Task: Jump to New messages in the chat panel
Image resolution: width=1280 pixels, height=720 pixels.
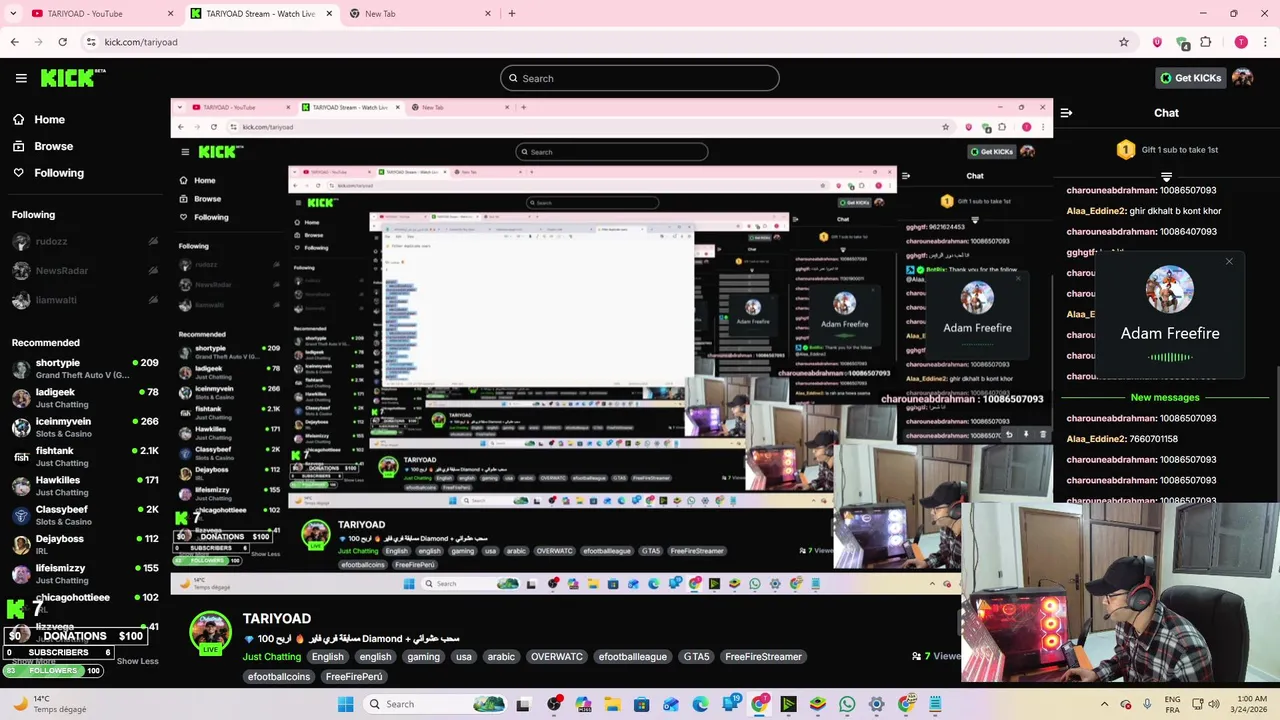Action: [1165, 397]
